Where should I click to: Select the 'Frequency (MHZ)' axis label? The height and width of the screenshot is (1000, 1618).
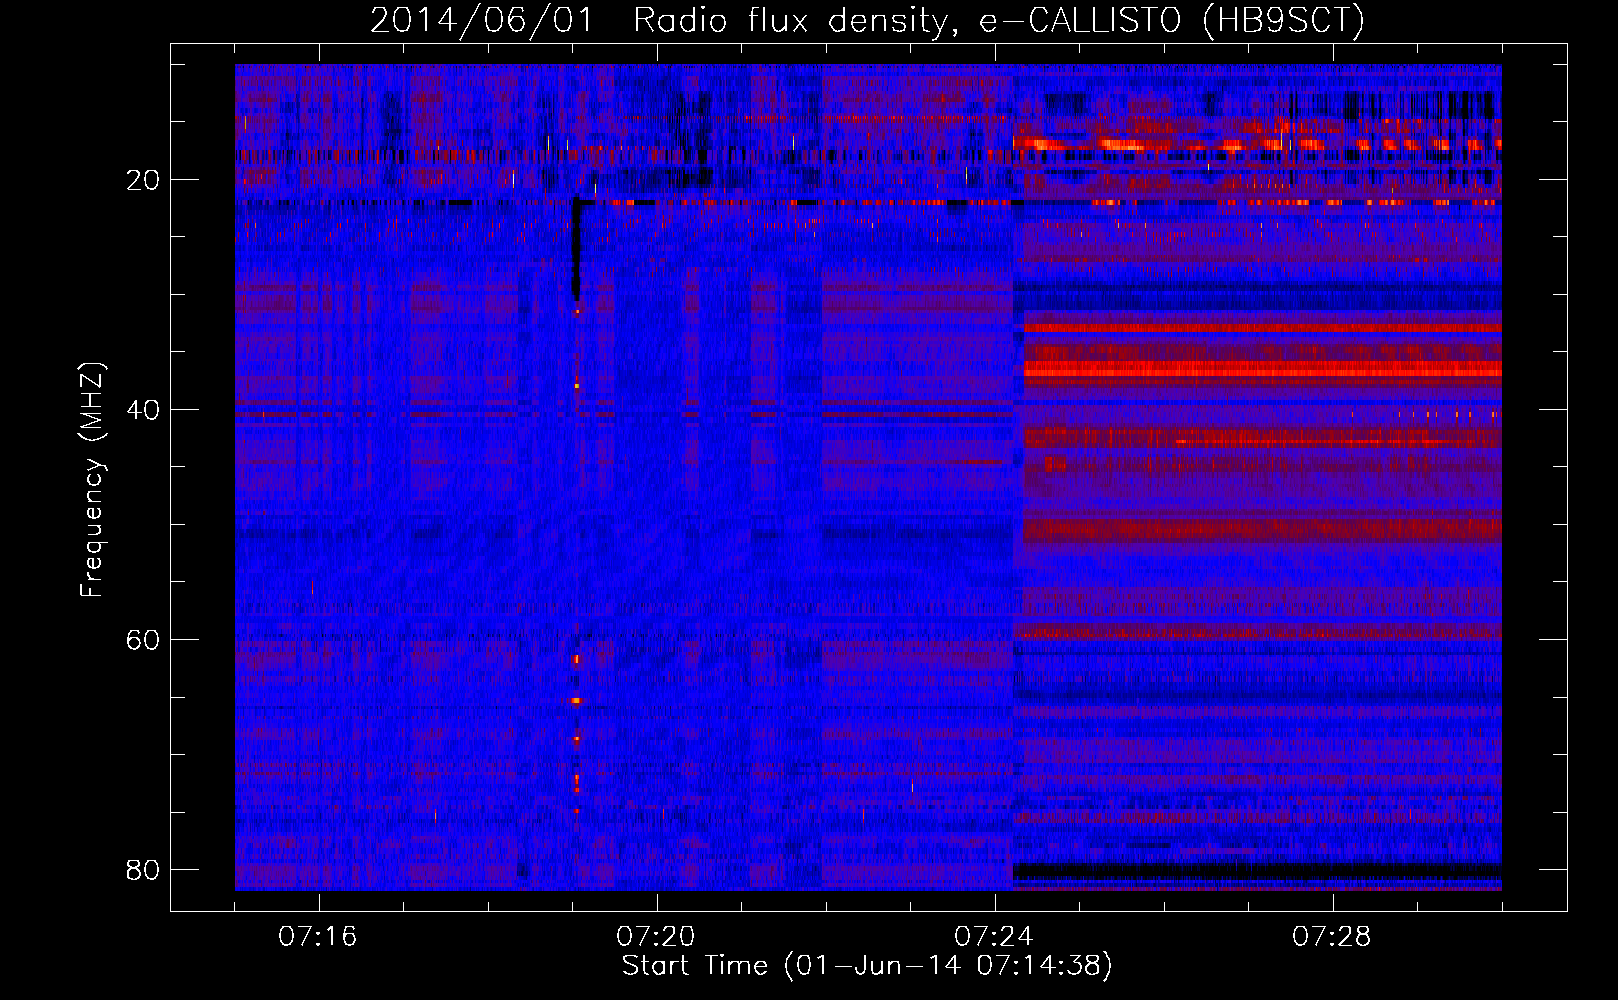coord(92,480)
